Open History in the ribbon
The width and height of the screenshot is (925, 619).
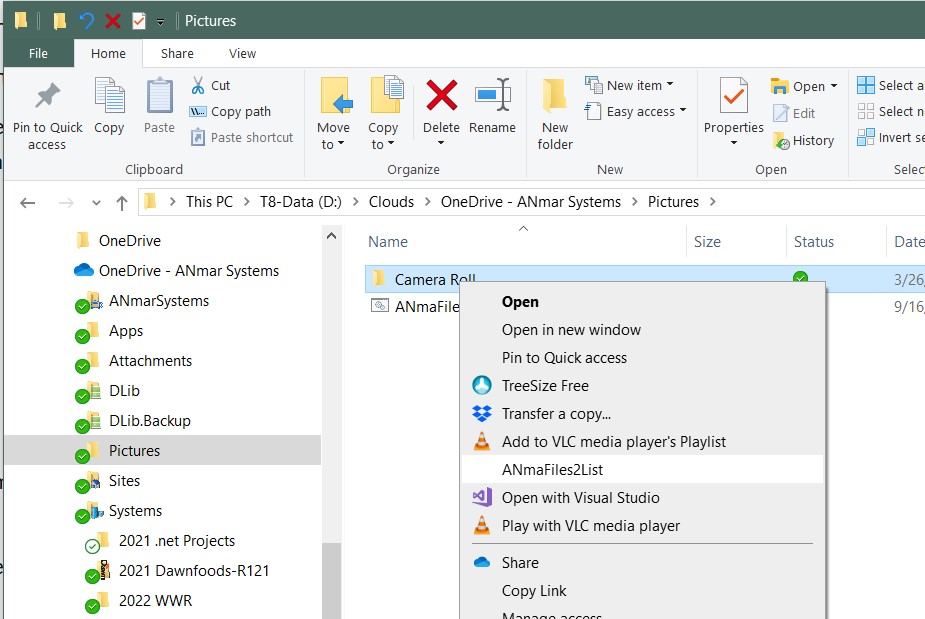click(803, 141)
